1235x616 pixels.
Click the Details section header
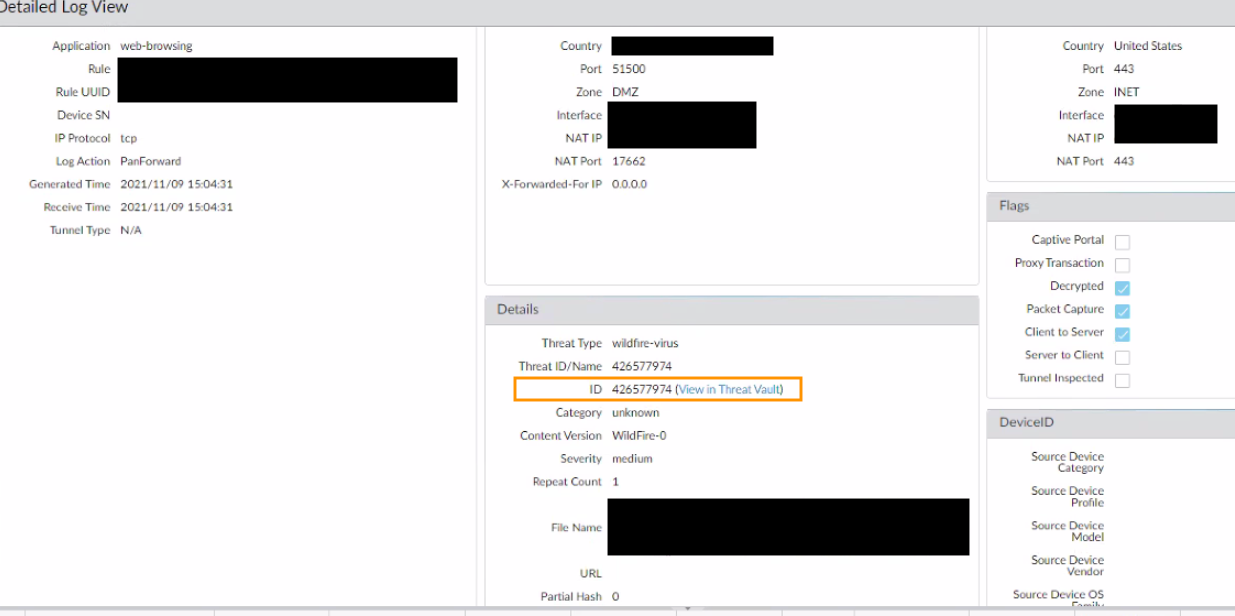[732, 310]
